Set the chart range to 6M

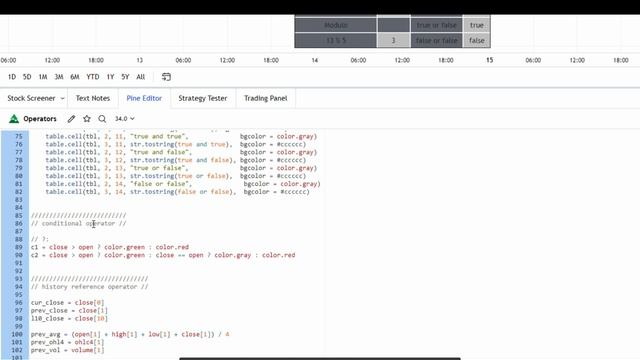75,77
